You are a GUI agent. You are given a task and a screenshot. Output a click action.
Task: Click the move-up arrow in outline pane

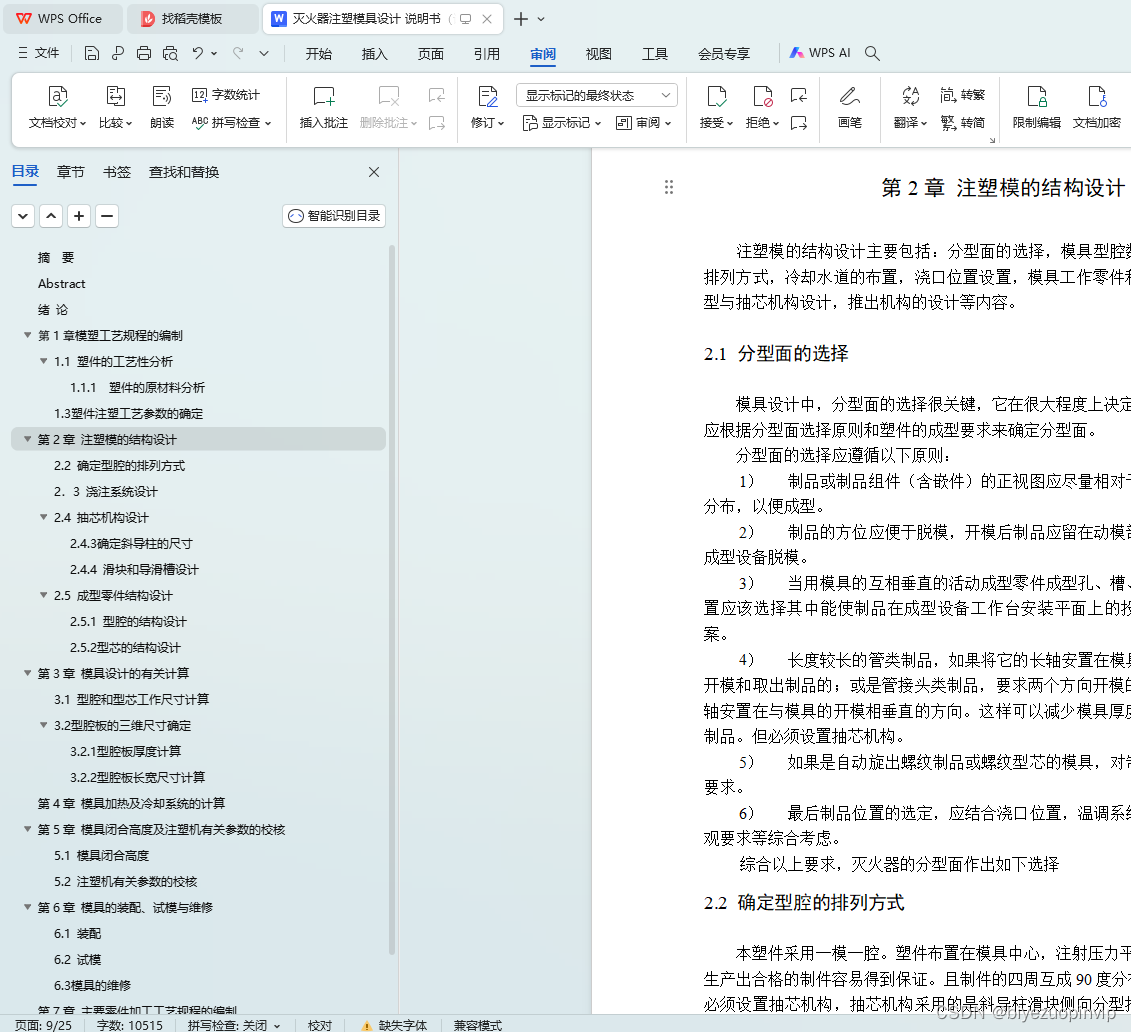pyautogui.click(x=51, y=216)
